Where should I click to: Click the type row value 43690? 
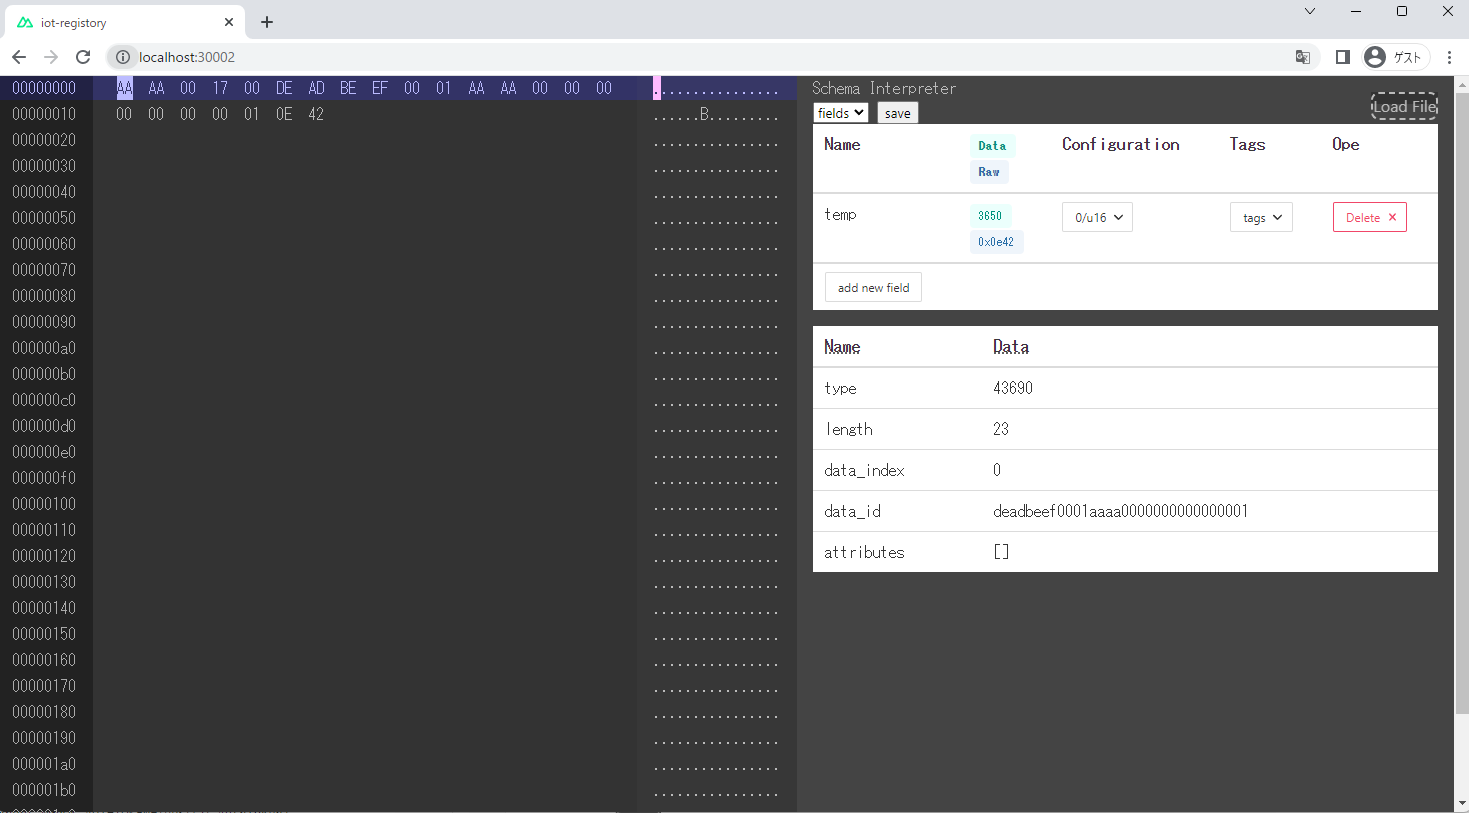pyautogui.click(x=1013, y=388)
